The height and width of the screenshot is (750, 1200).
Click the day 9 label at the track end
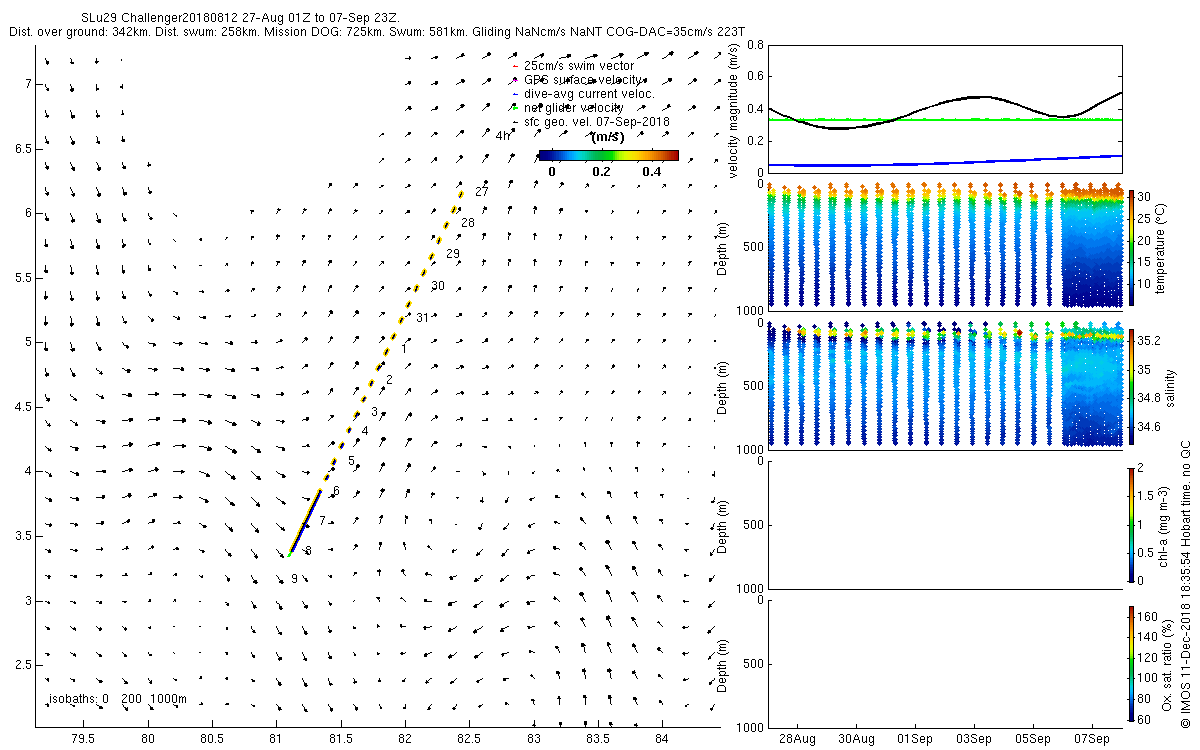pyautogui.click(x=294, y=578)
